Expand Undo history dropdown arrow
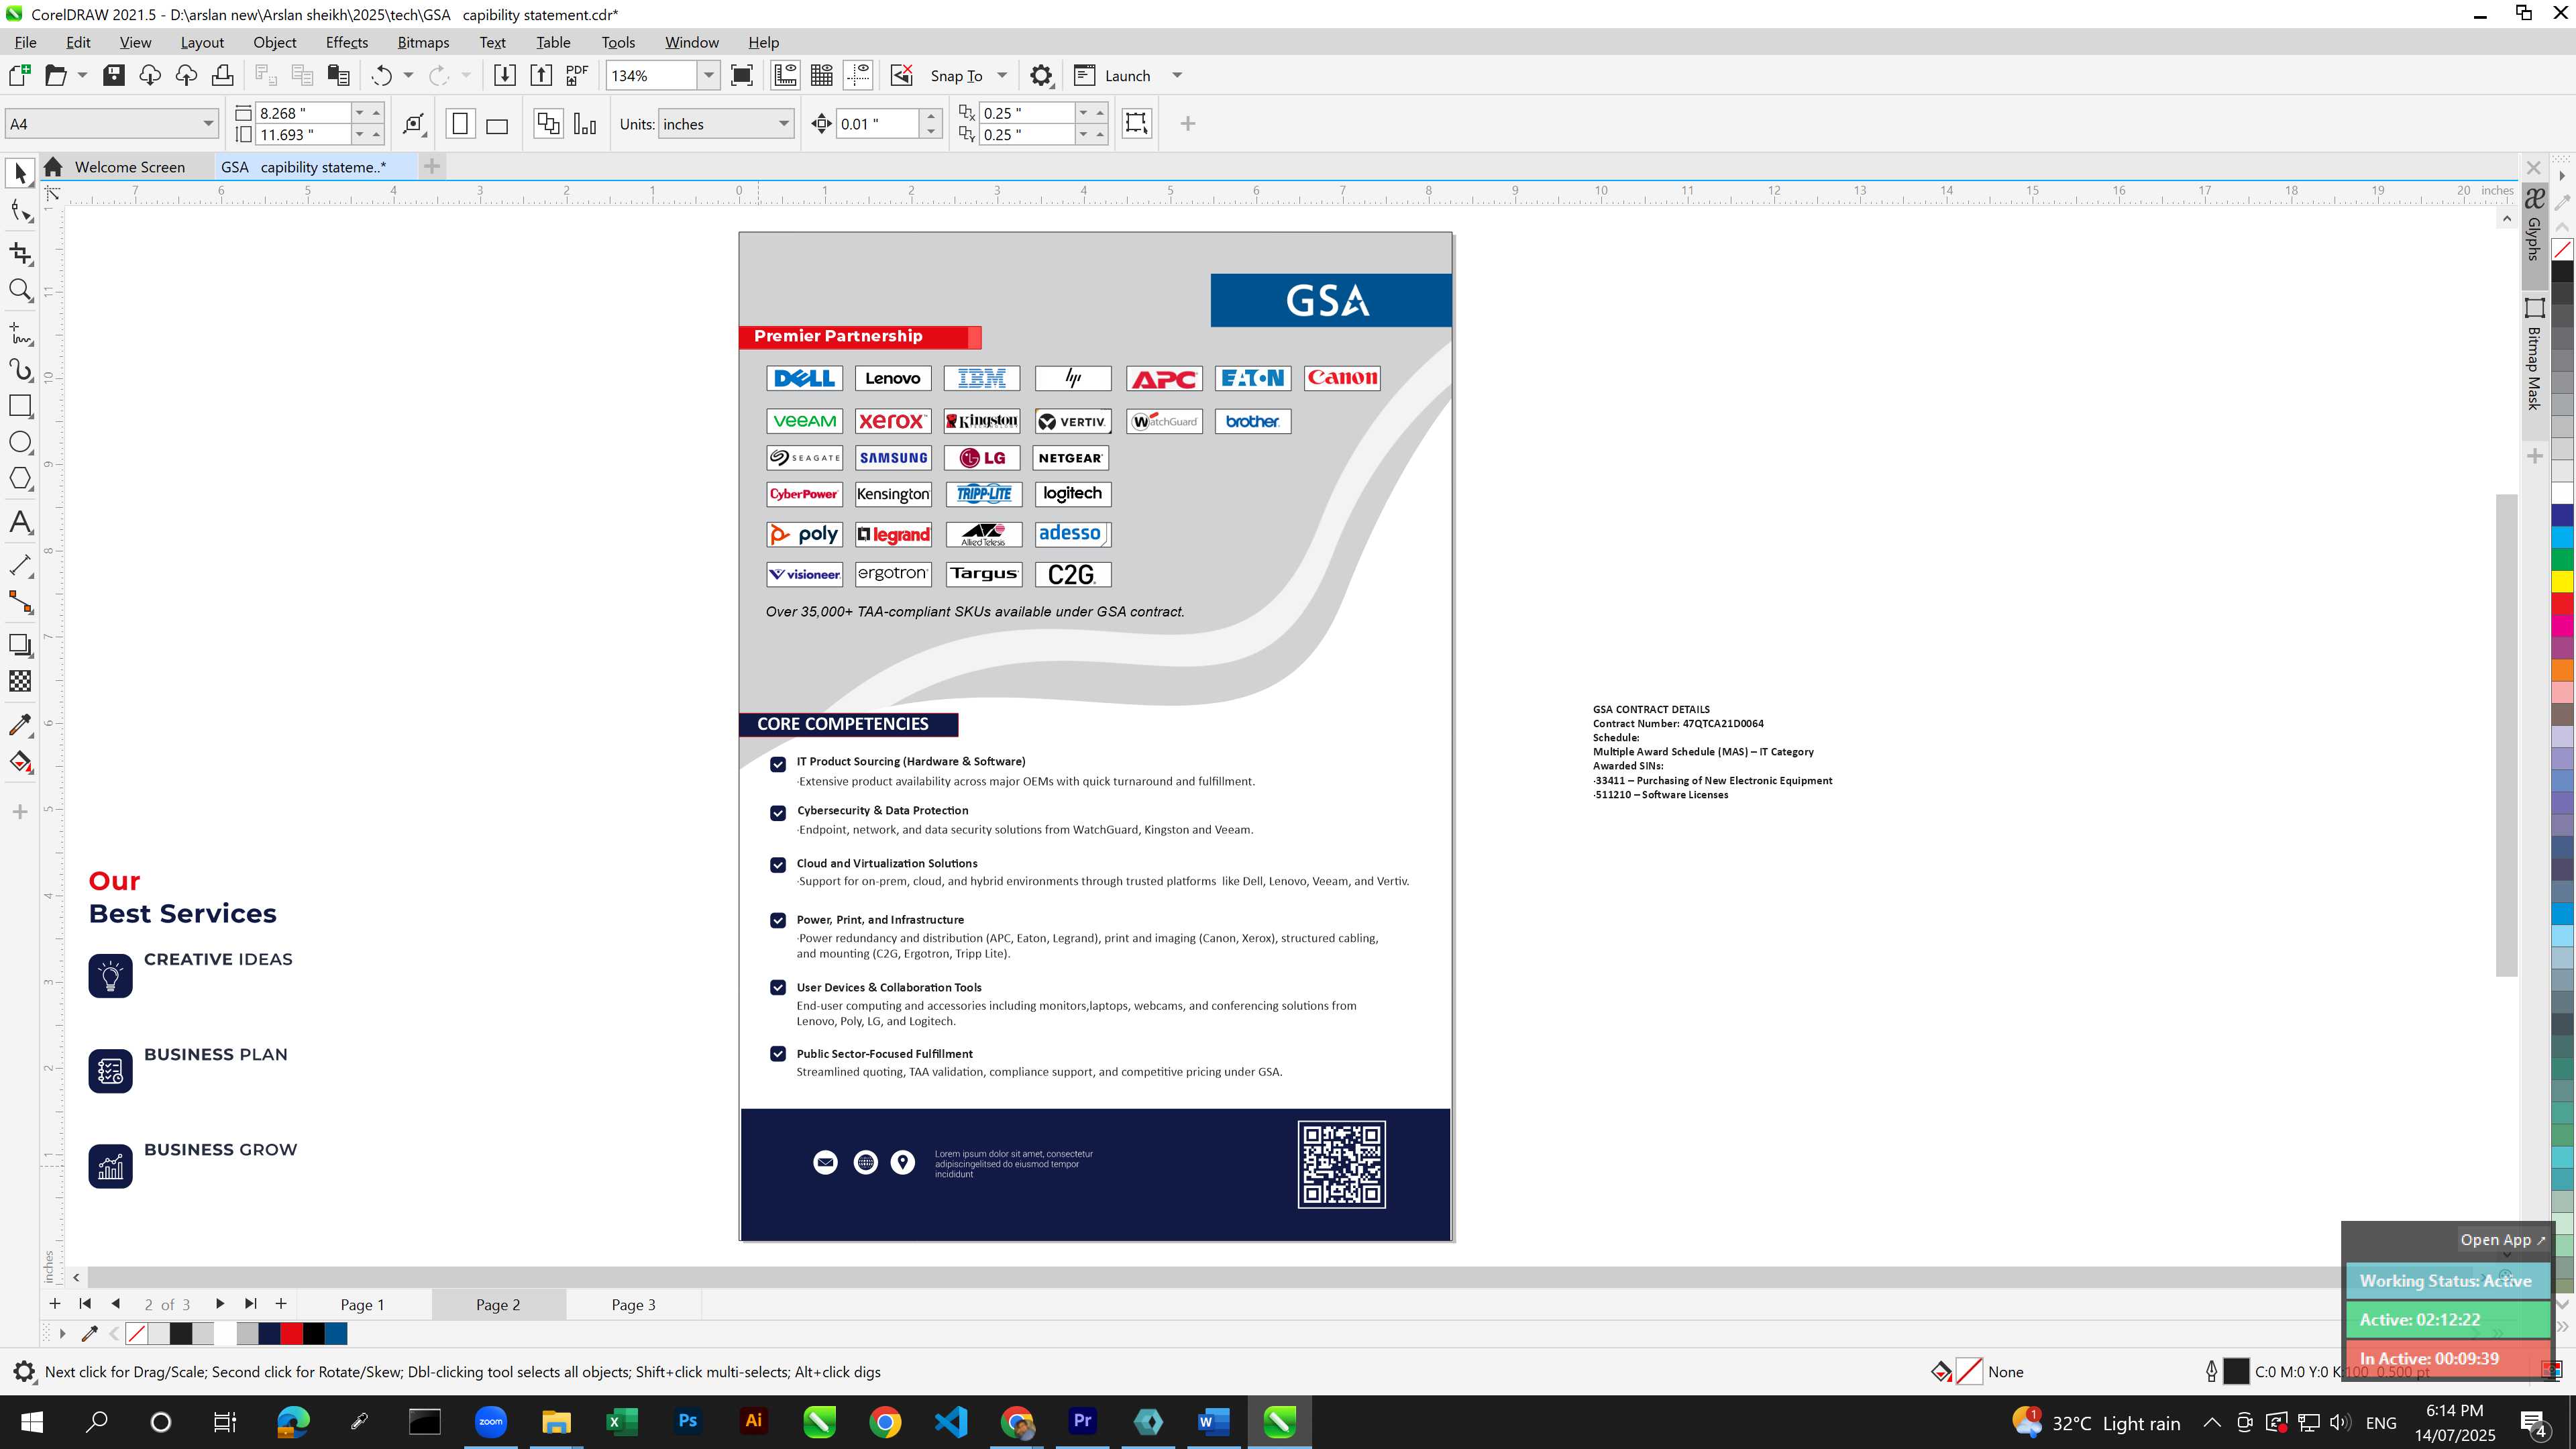2576x1449 pixels. tap(408, 75)
